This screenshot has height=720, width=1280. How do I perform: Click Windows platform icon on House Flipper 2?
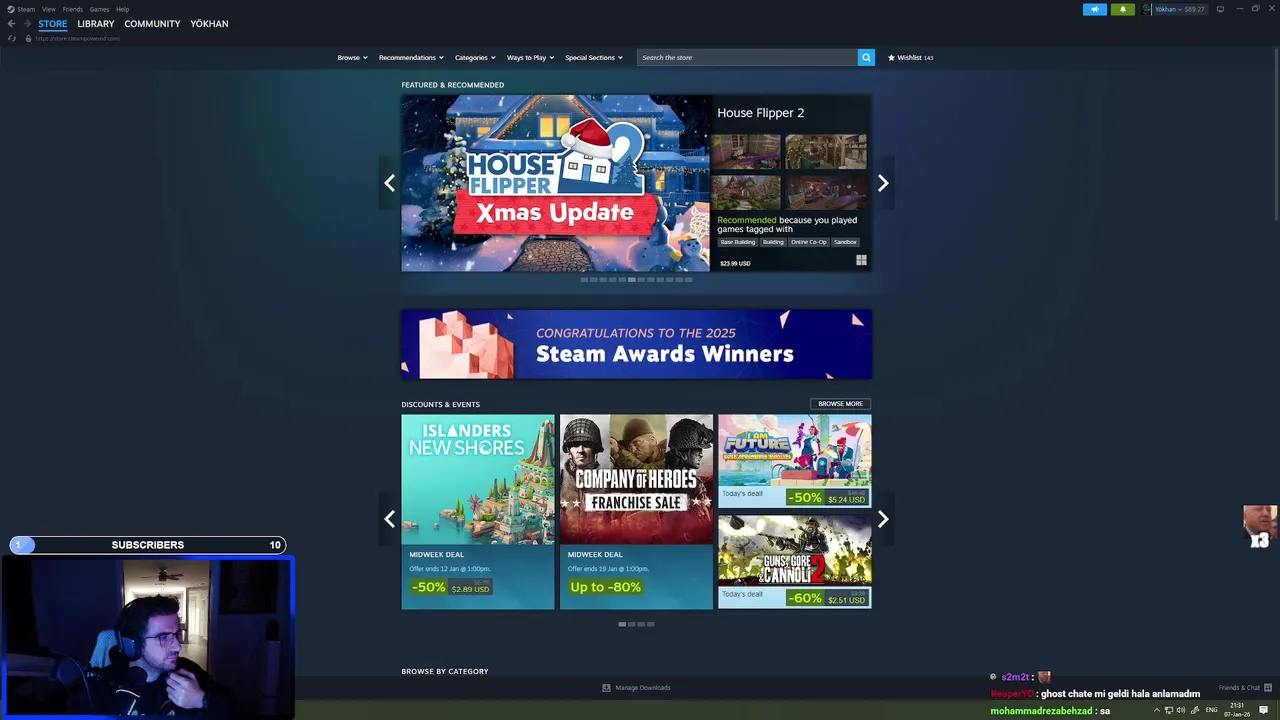(x=861, y=260)
